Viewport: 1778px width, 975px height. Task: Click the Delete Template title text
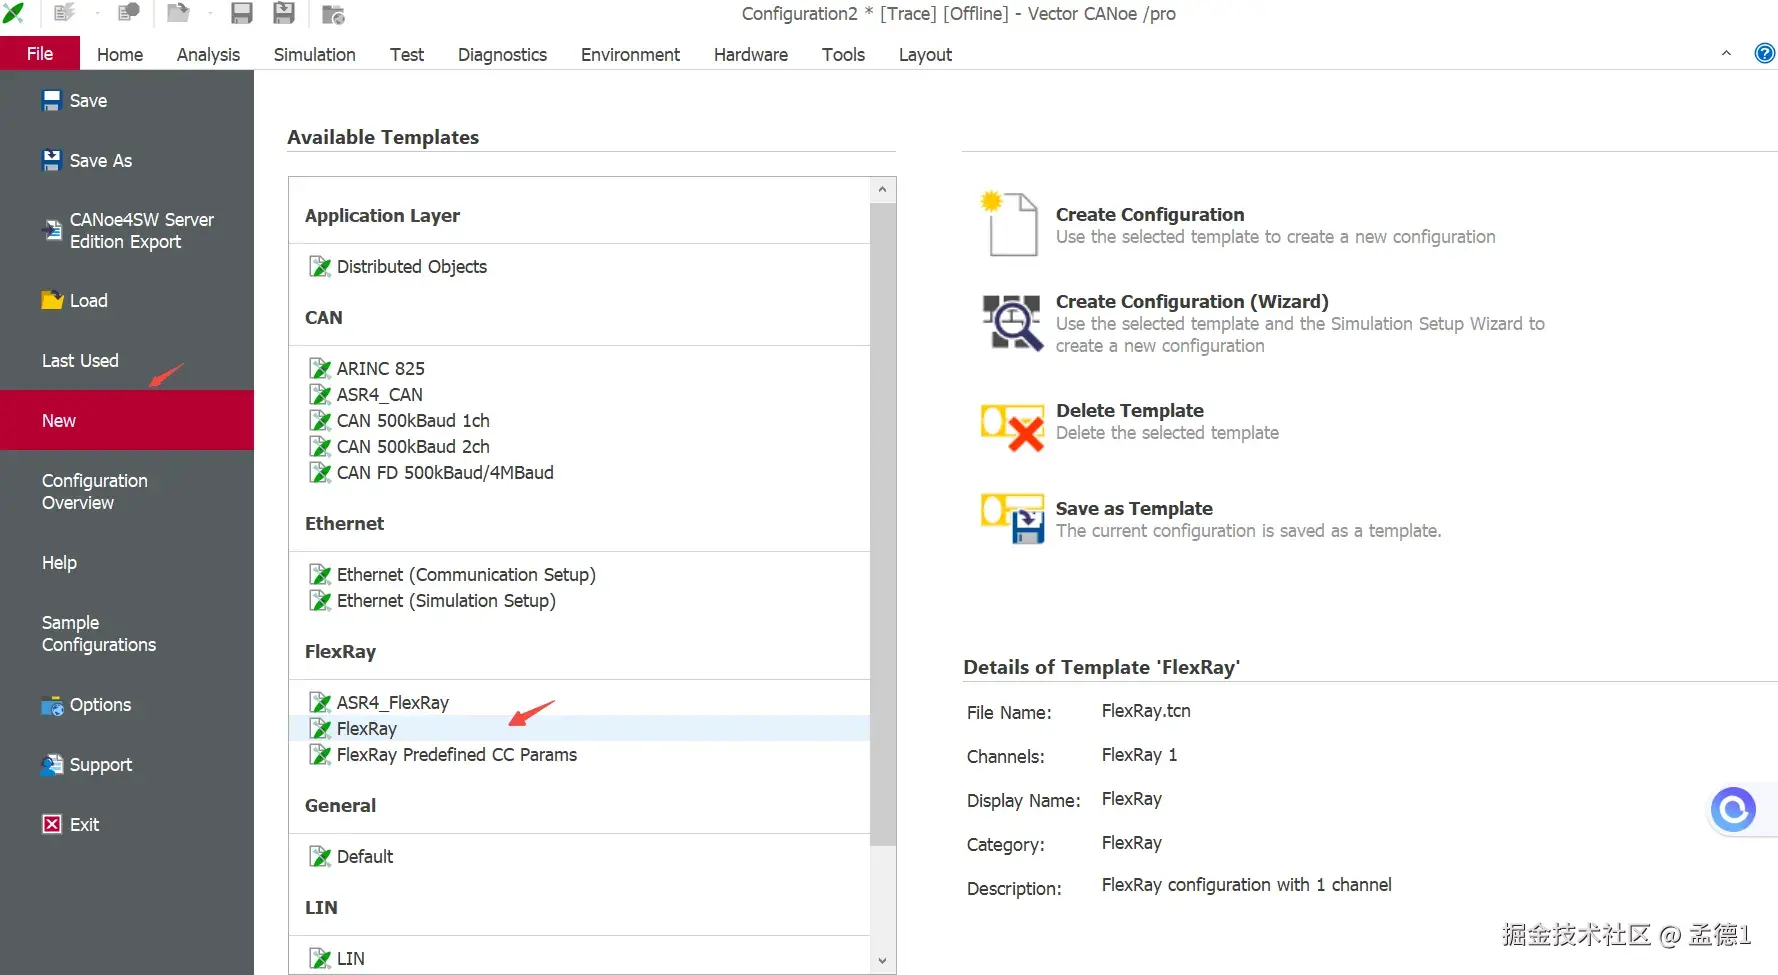pyautogui.click(x=1130, y=411)
